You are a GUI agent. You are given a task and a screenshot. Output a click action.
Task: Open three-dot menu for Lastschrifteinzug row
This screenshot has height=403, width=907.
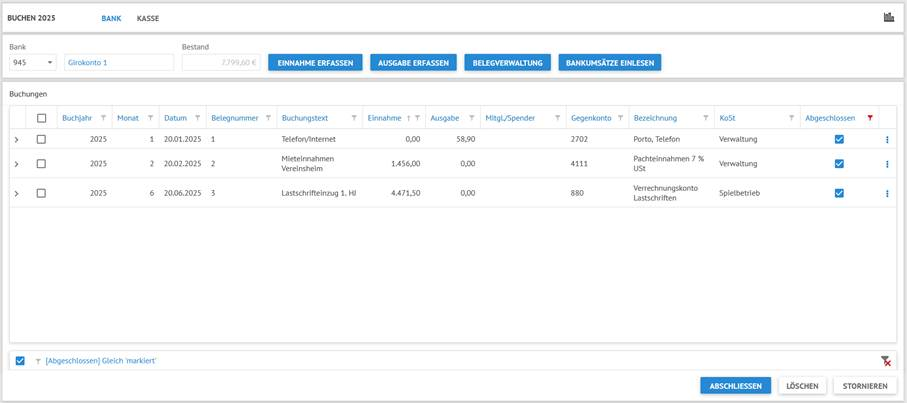tap(887, 193)
